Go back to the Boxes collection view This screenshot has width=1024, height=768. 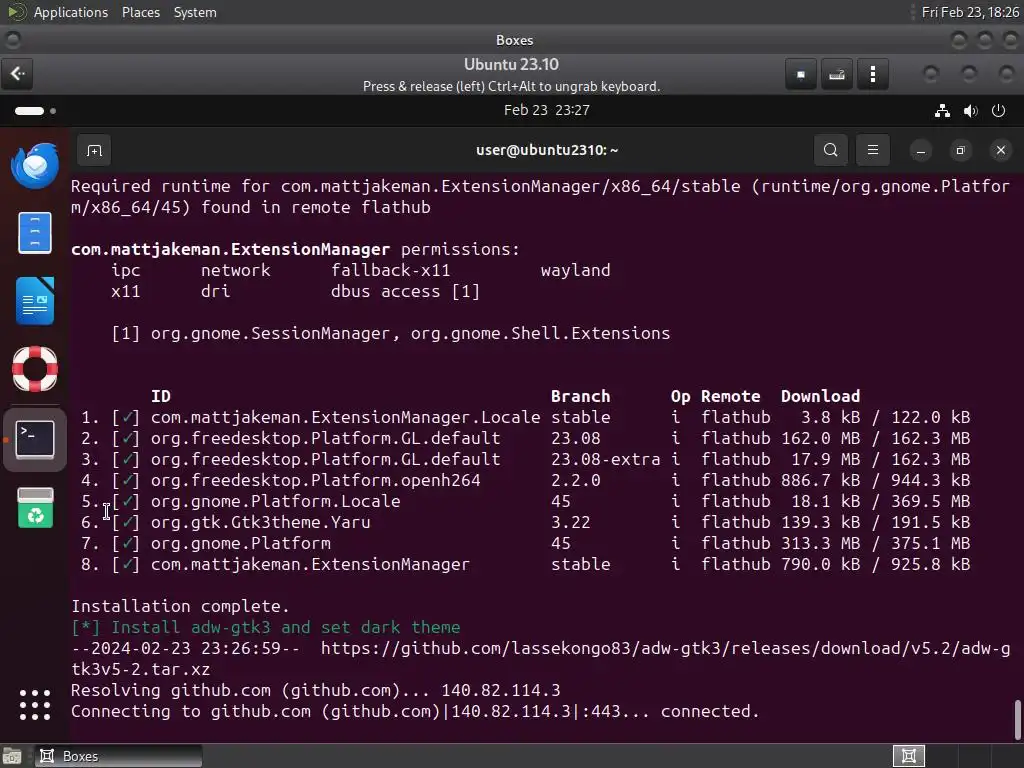(x=18, y=74)
